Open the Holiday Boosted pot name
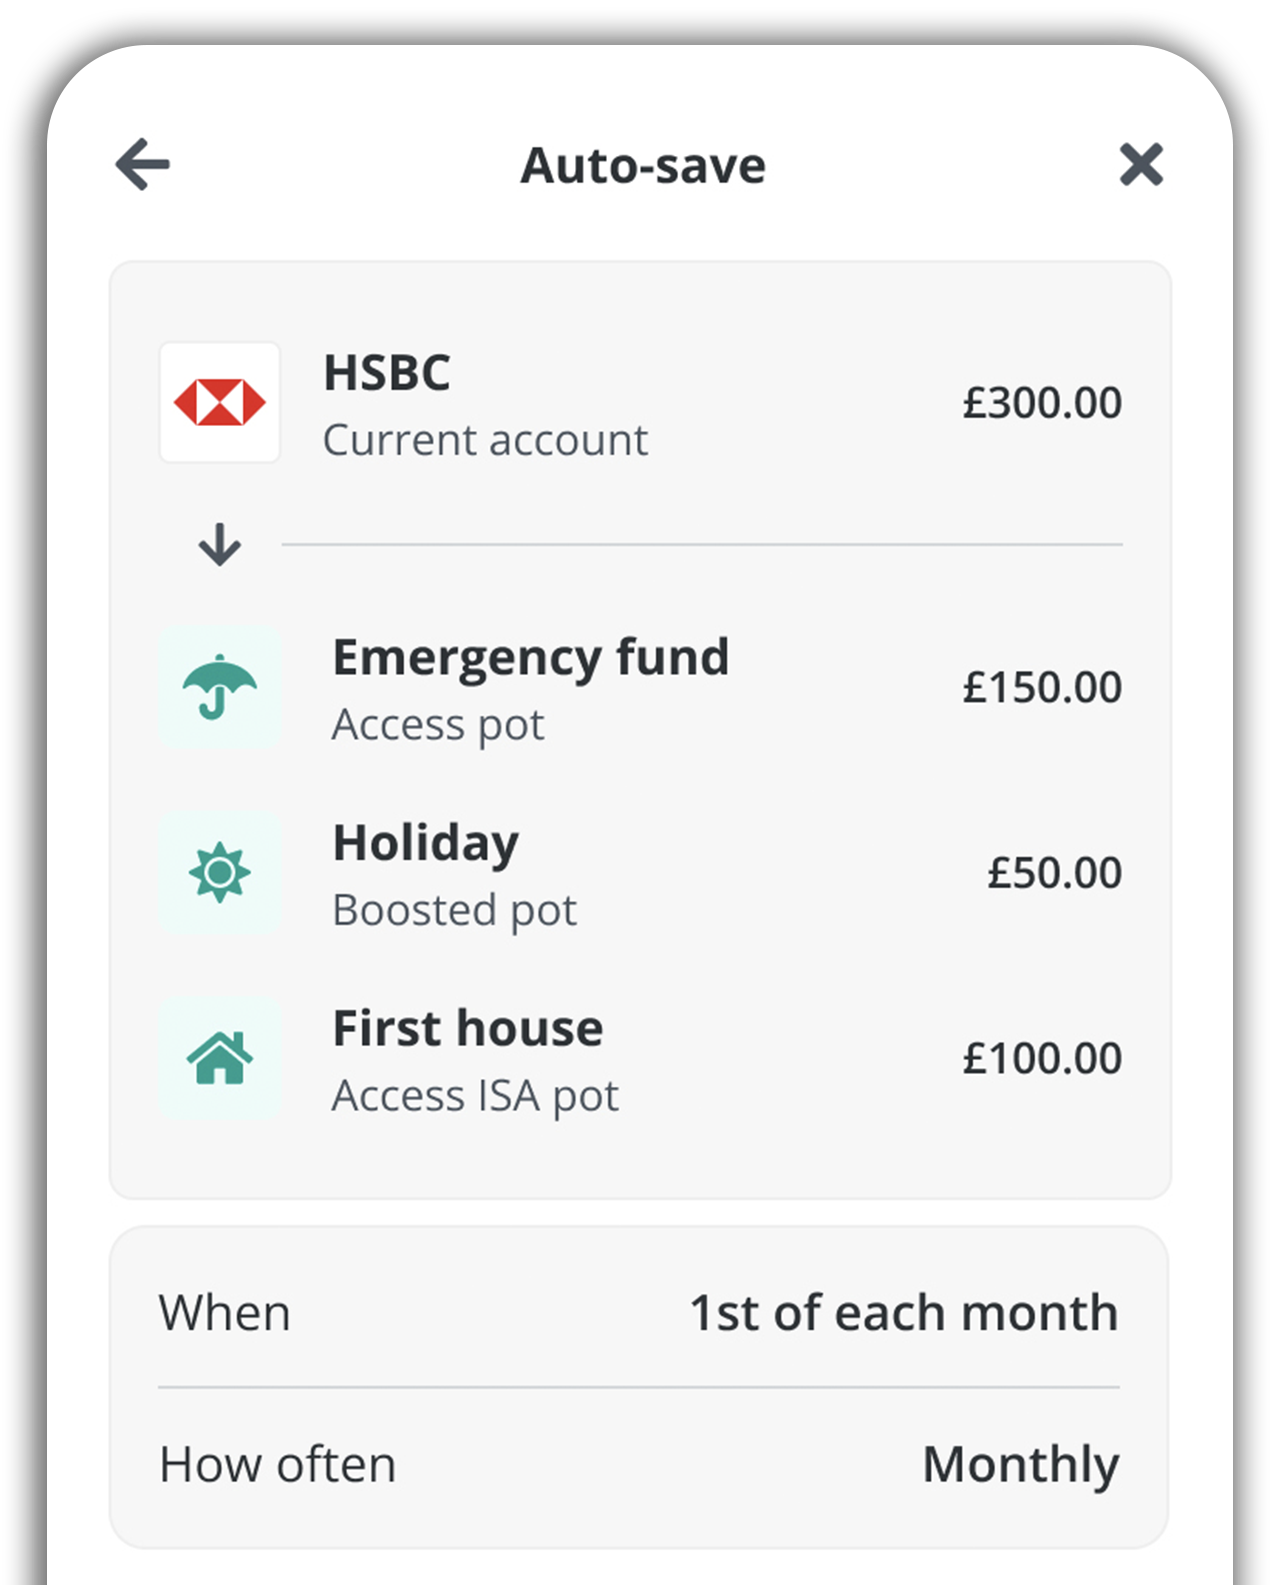This screenshot has width=1280, height=1585. tap(455, 875)
